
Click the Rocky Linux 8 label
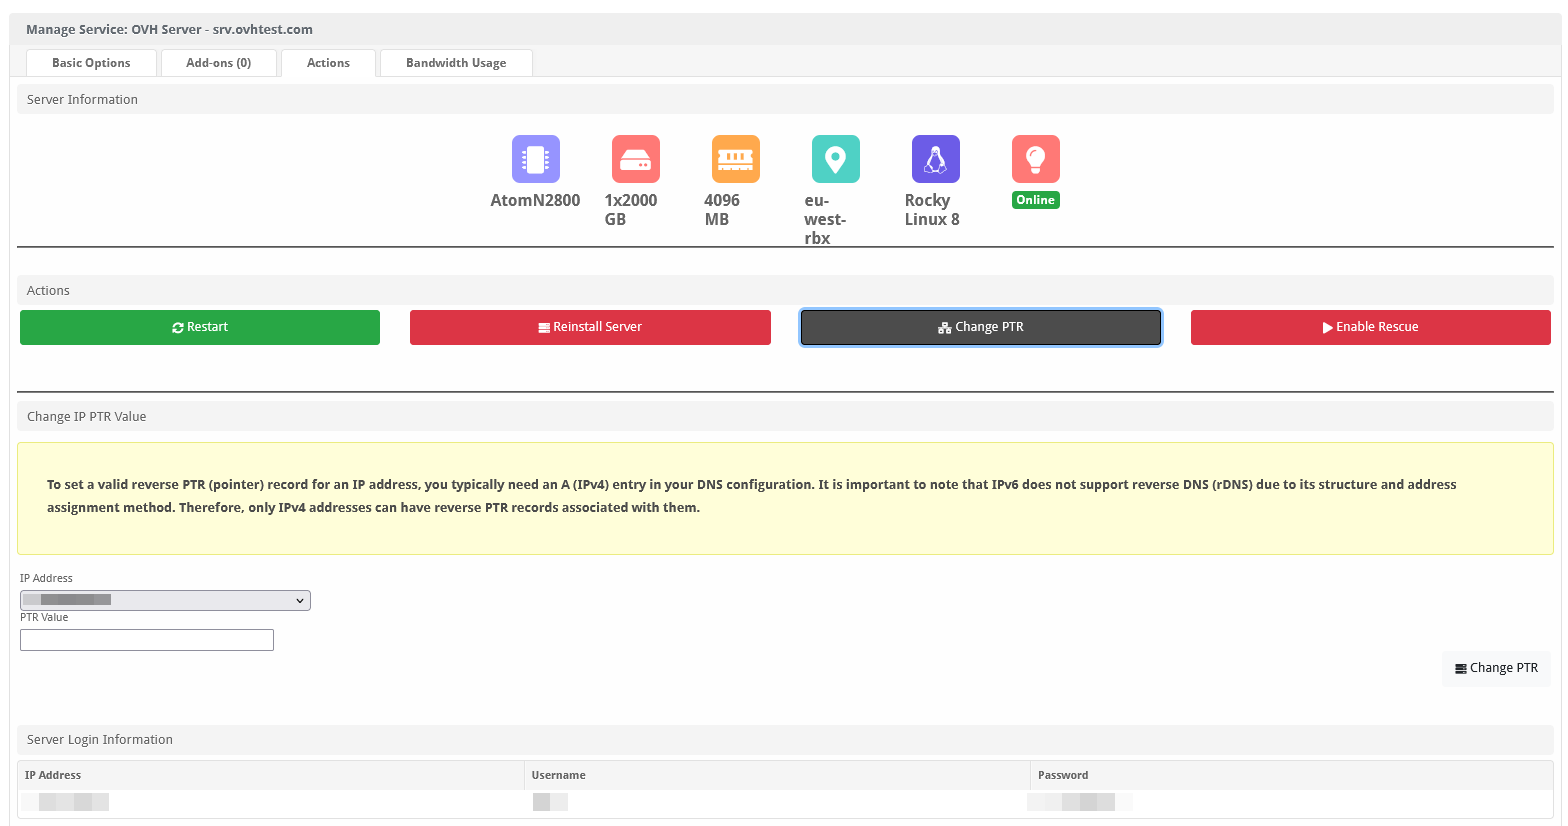click(932, 210)
